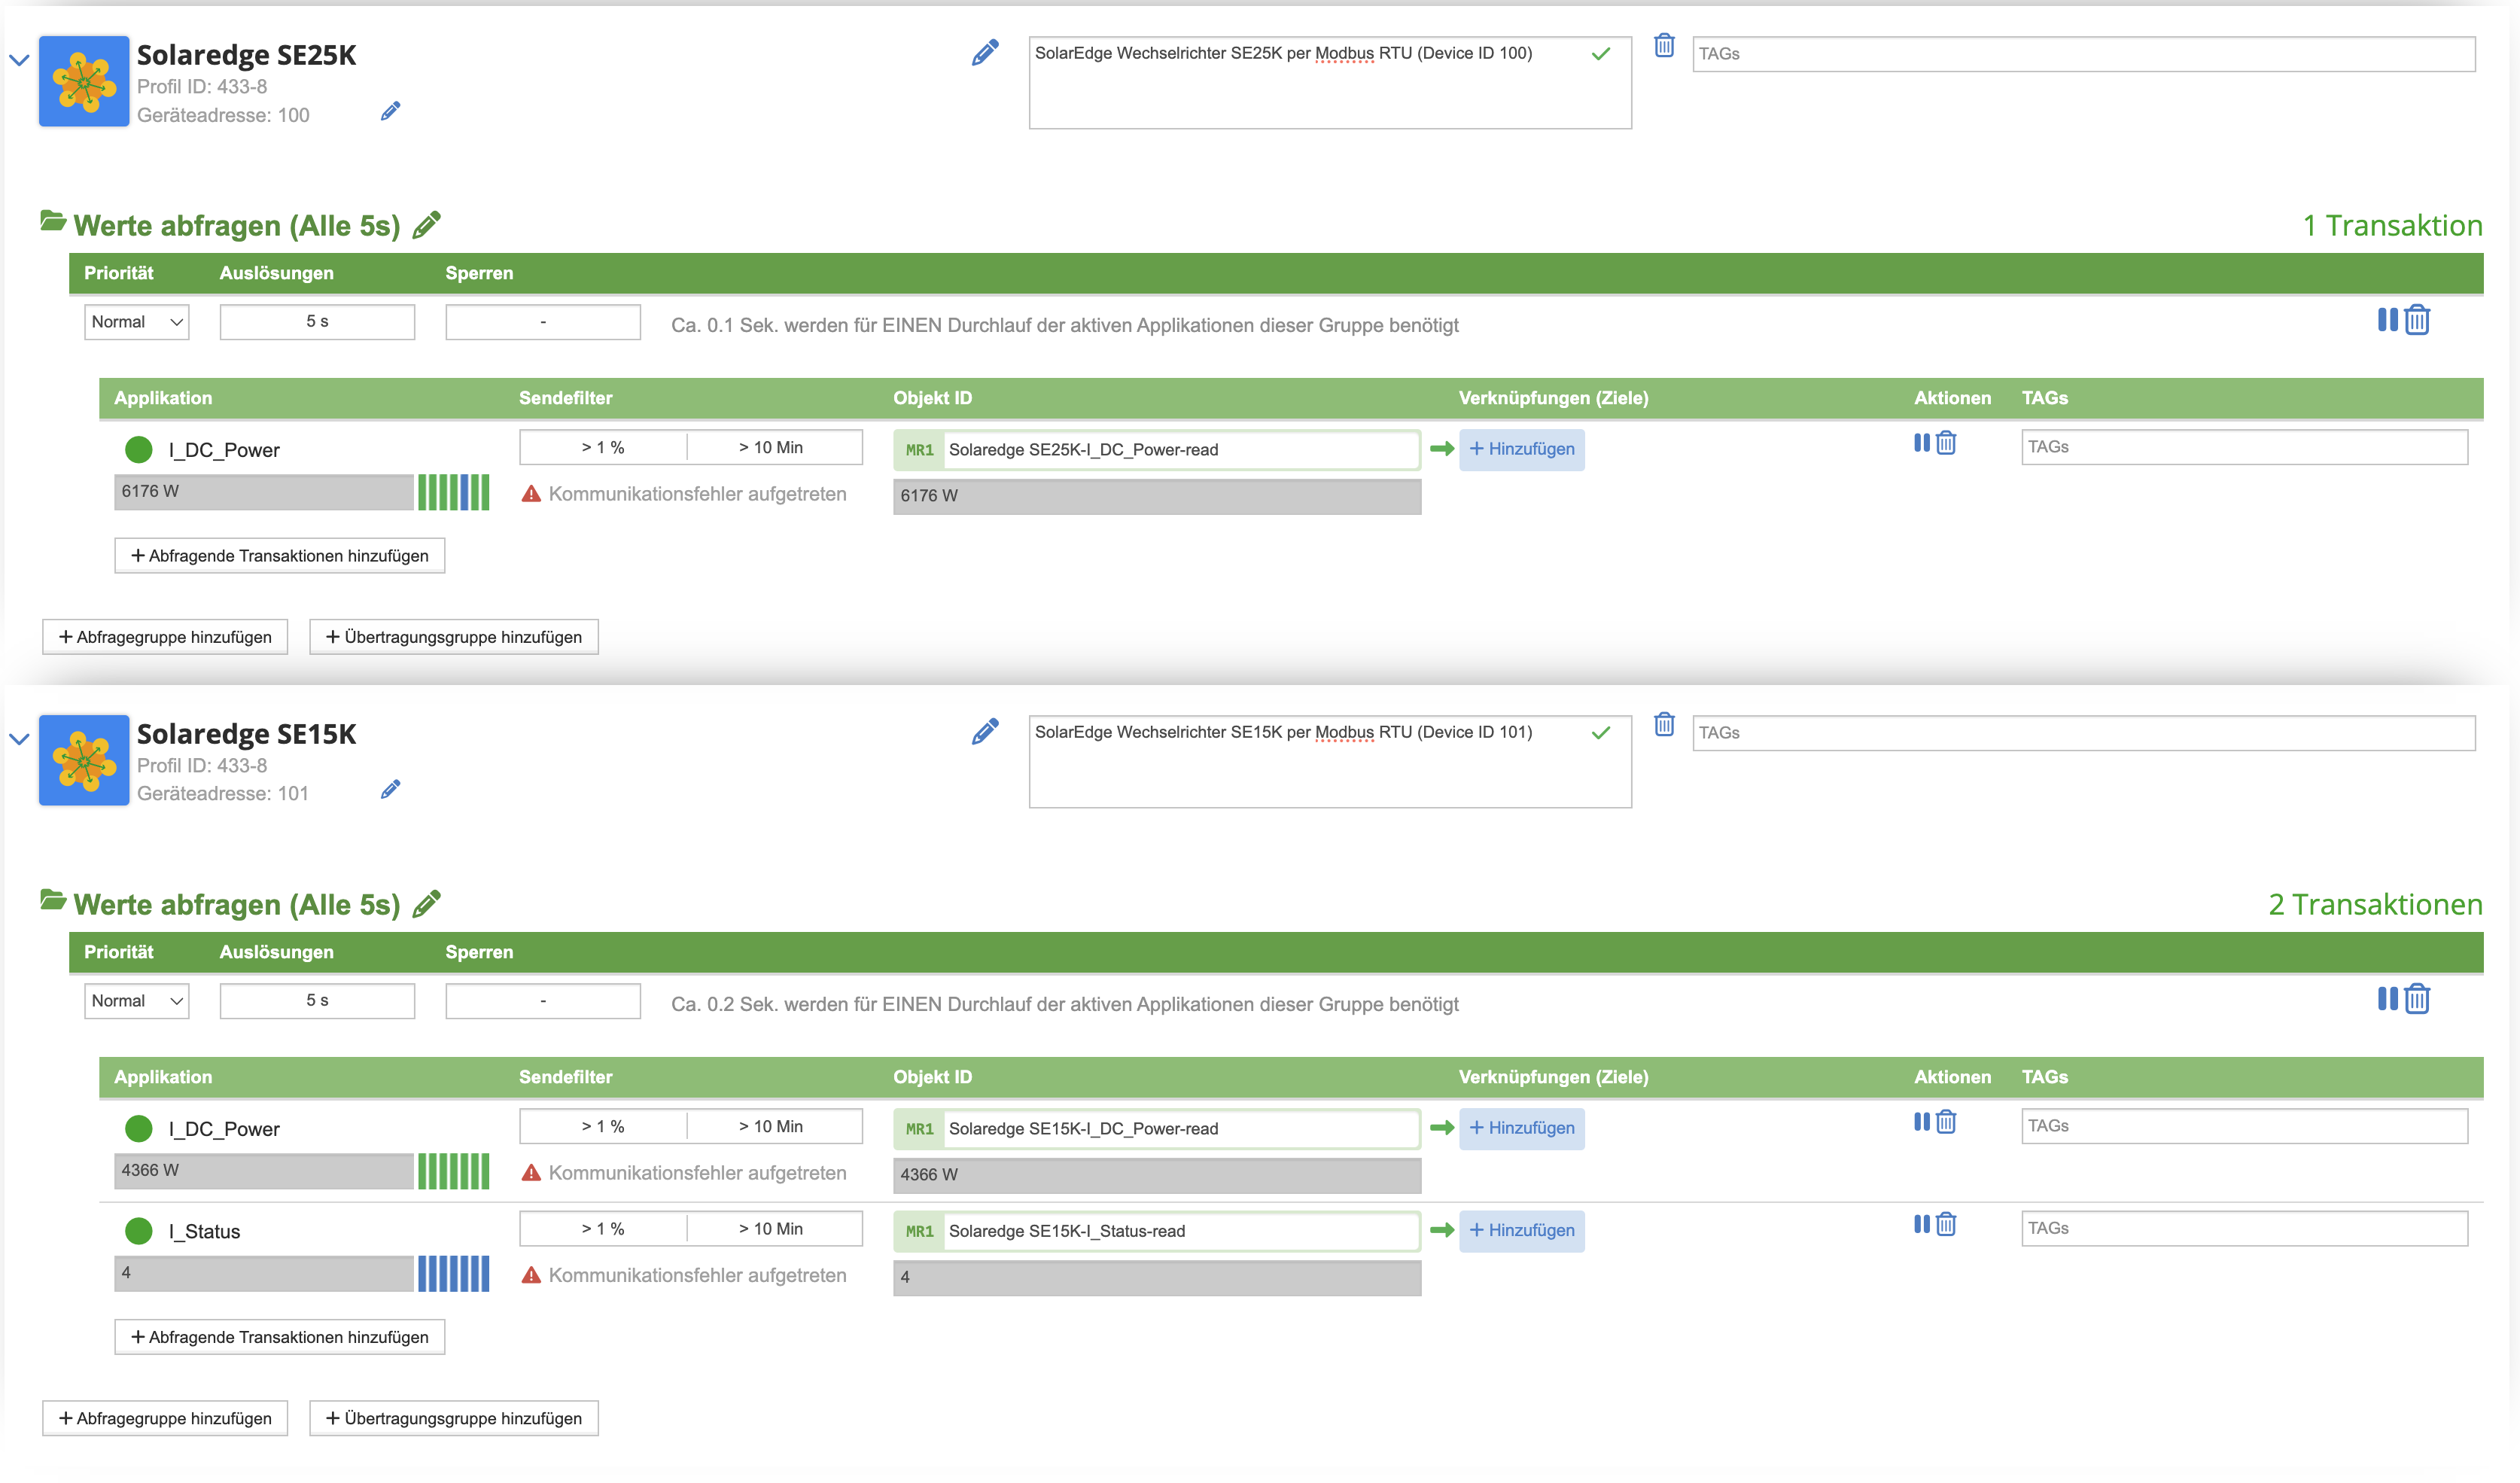Pause SE25K I_DC_Power transaction
This screenshot has height=1483, width=2520.
[1922, 443]
